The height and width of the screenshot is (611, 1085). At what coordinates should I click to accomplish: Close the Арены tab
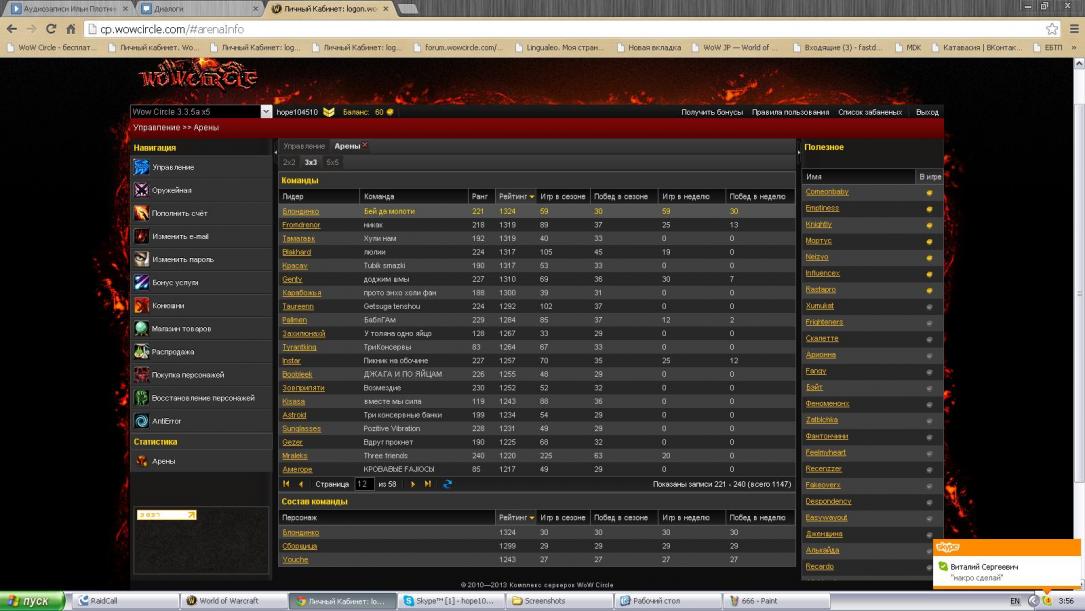[x=365, y=146]
